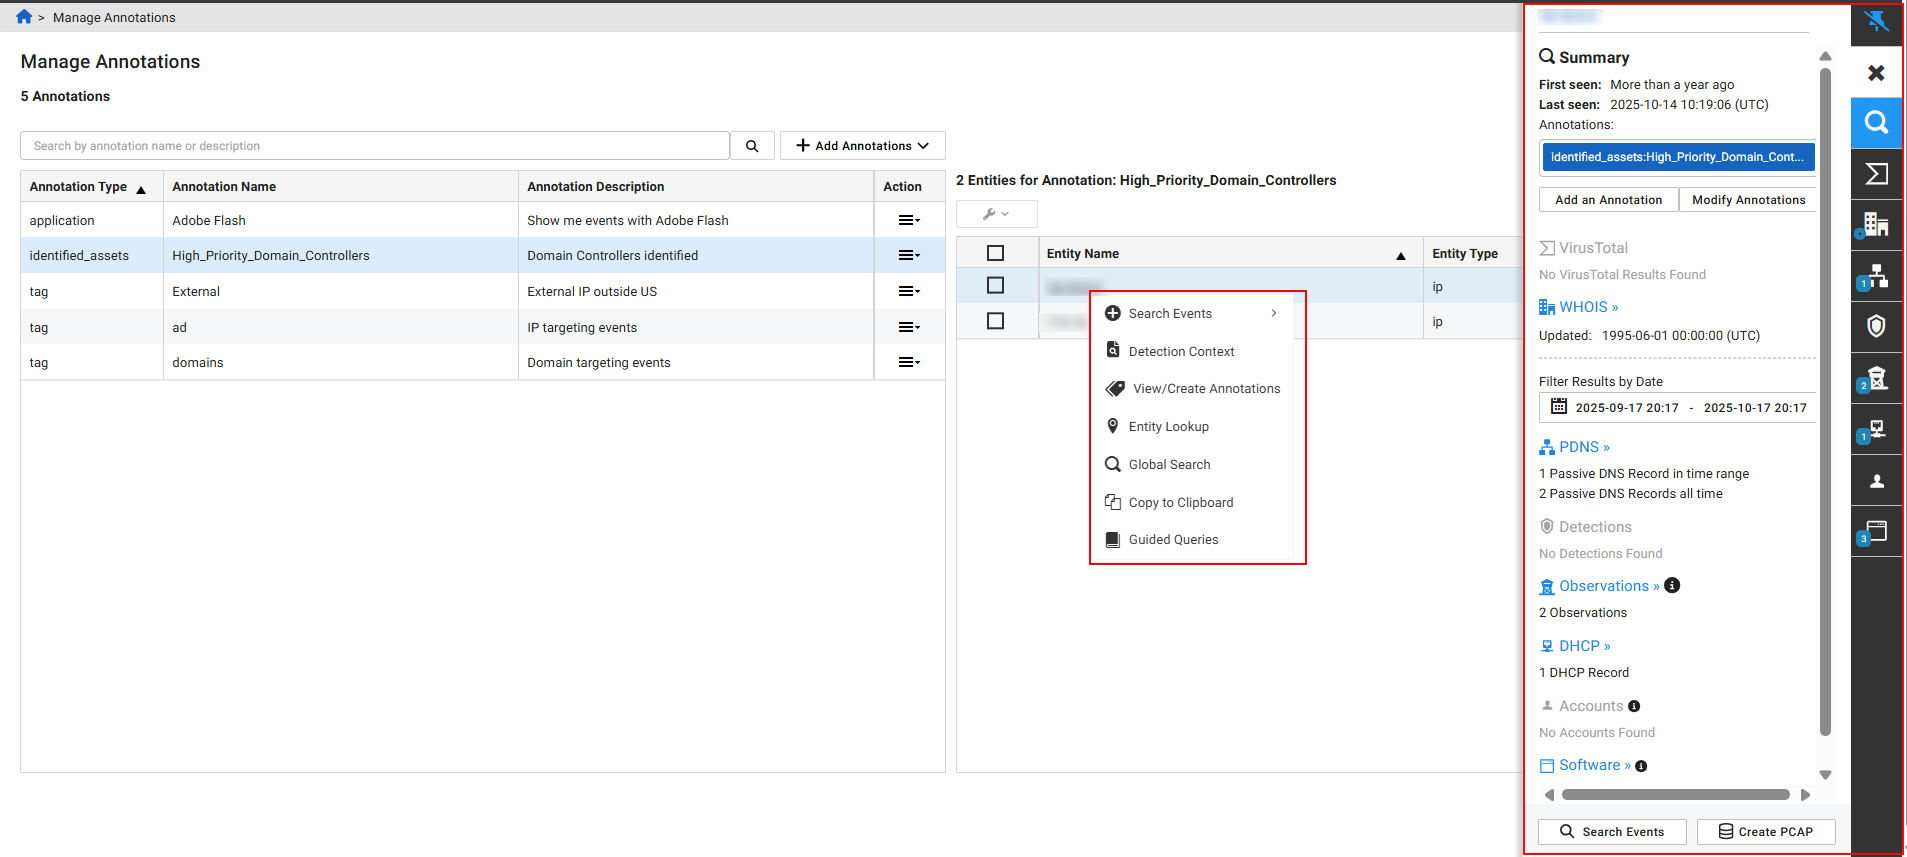
Task: Click the magnifier search button beside search field
Action: 752,146
